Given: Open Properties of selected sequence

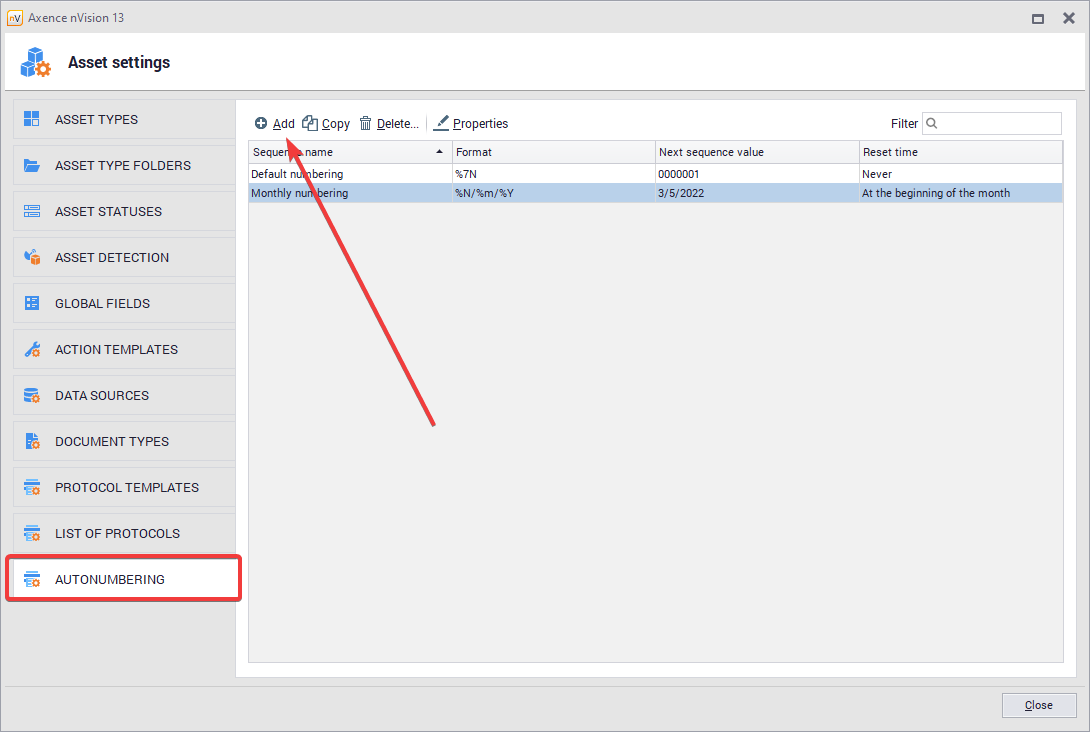Looking at the screenshot, I should pos(471,124).
